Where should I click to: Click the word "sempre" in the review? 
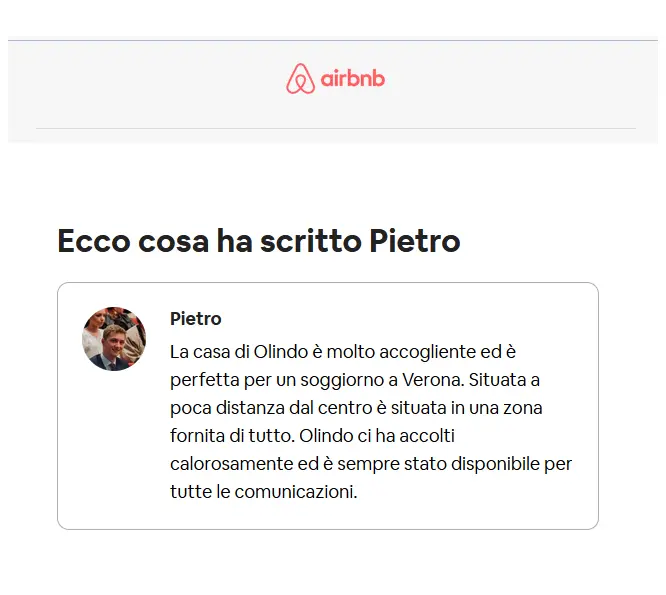tap(368, 465)
